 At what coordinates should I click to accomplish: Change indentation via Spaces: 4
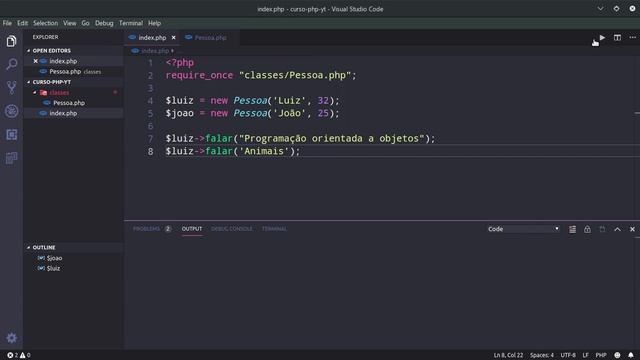[x=542, y=355]
